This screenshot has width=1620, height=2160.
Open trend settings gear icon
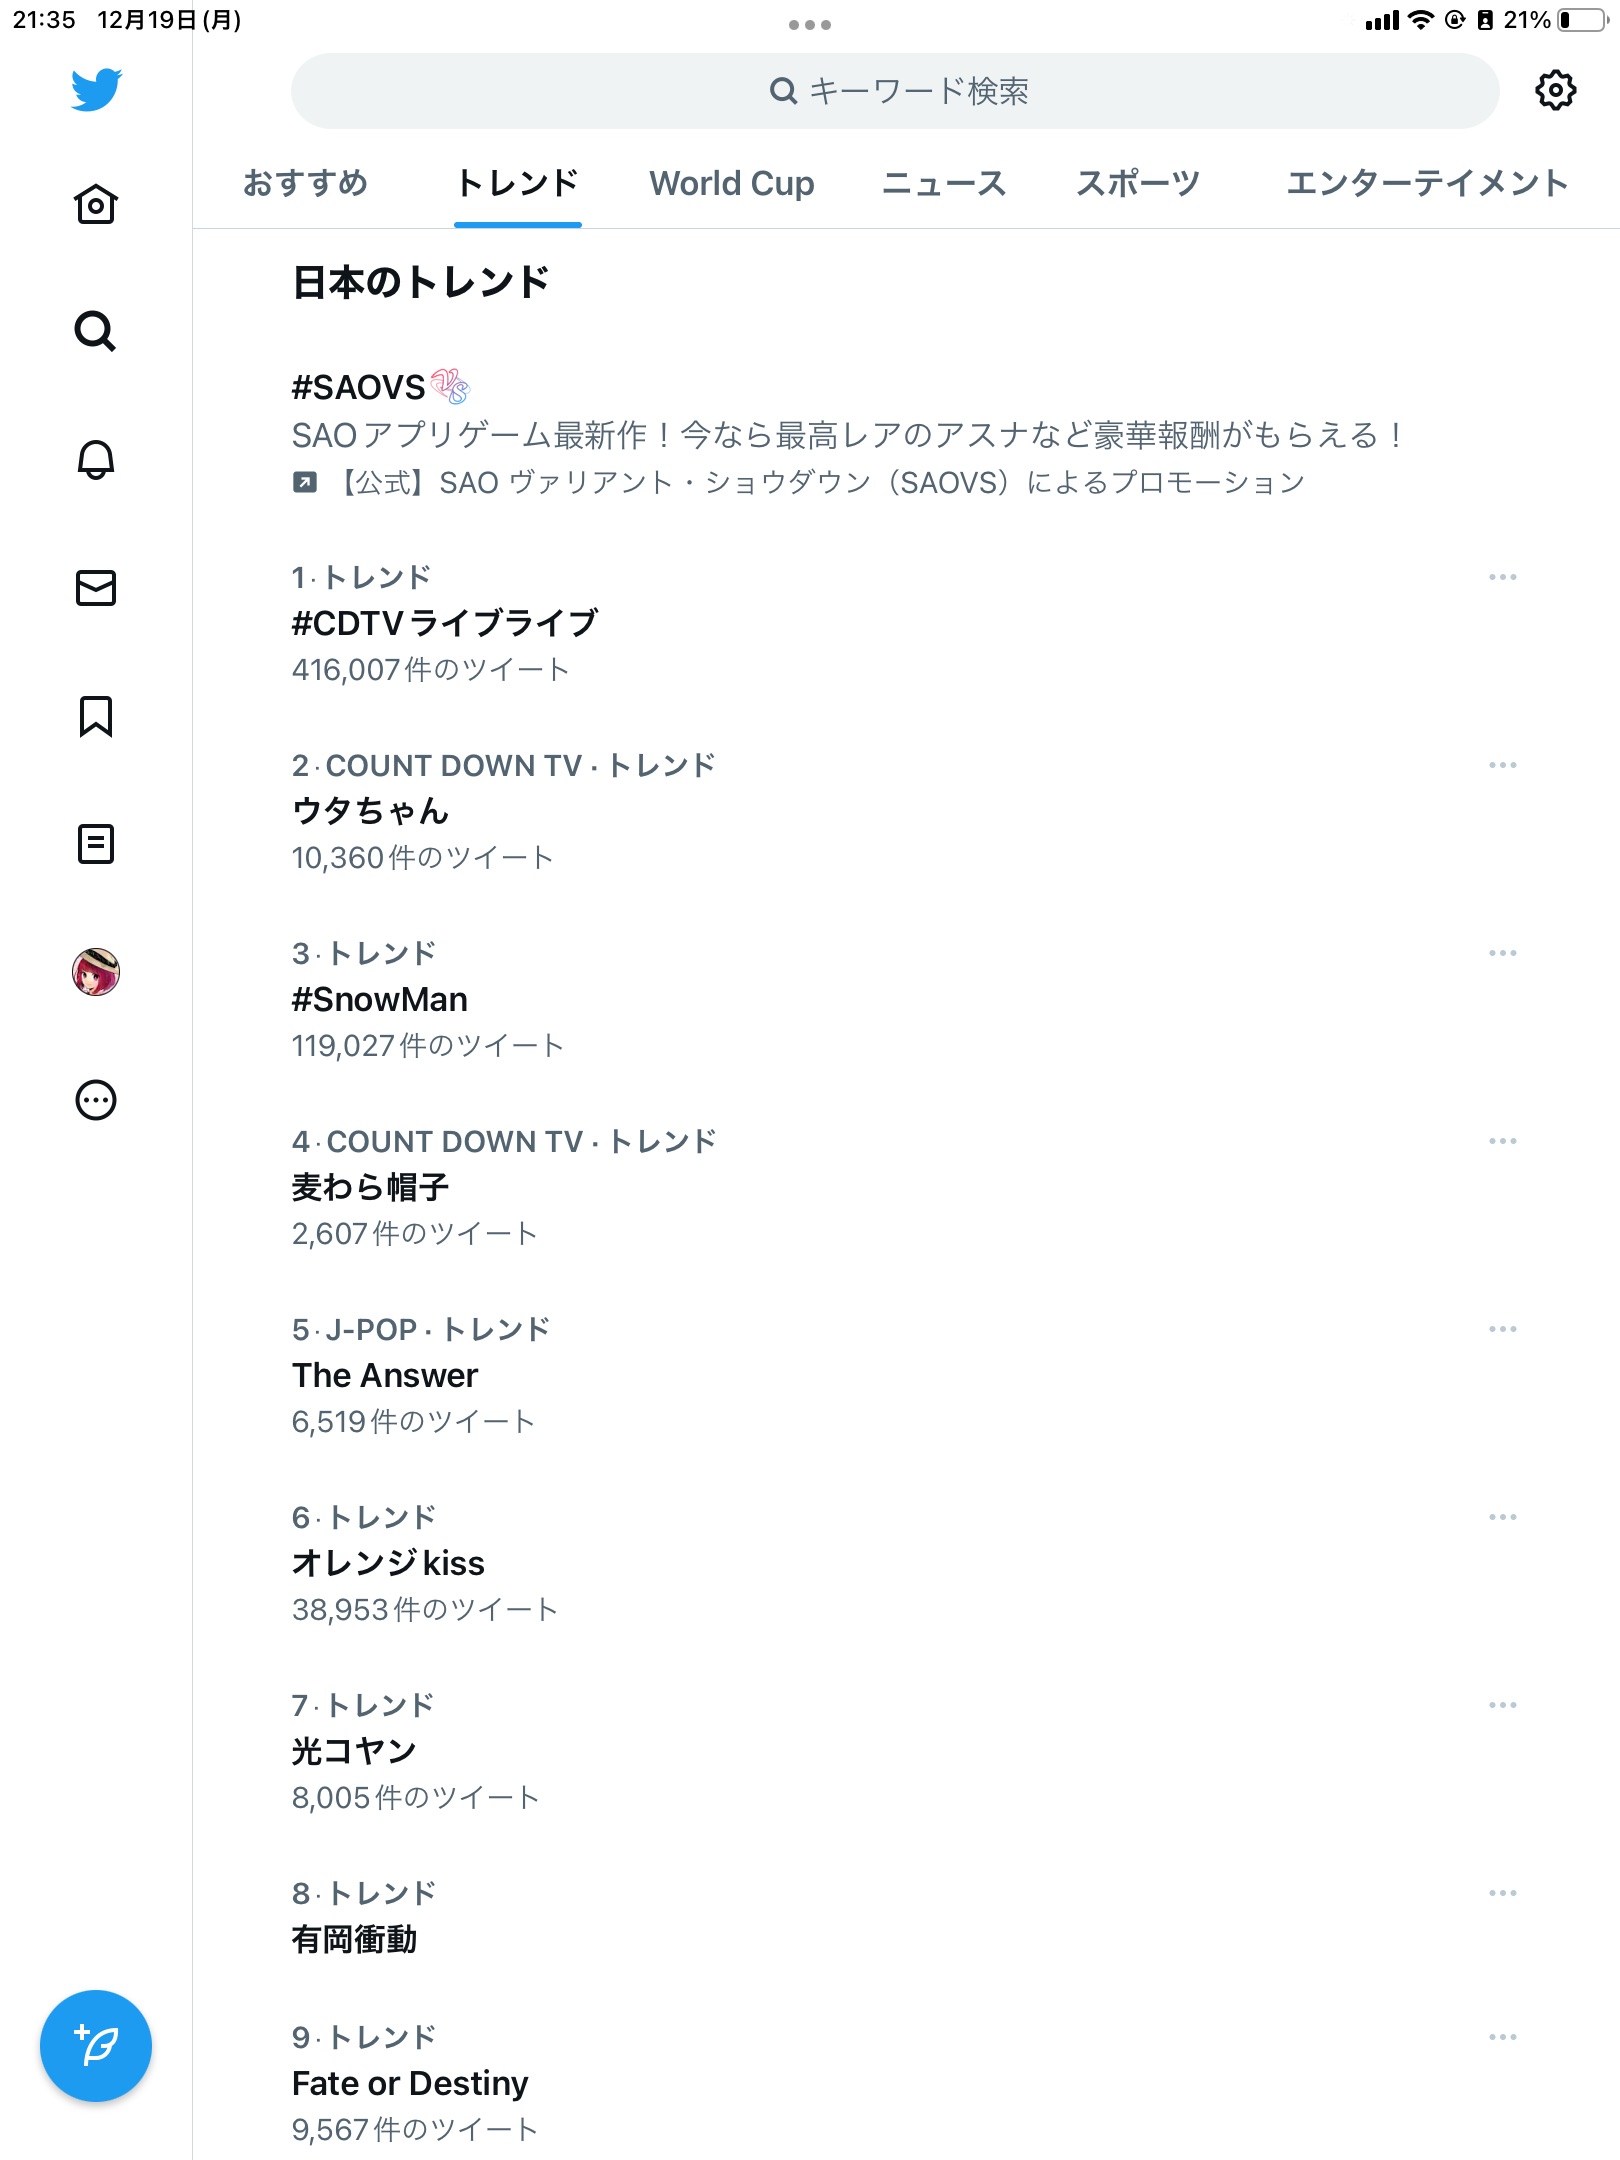tap(1555, 91)
